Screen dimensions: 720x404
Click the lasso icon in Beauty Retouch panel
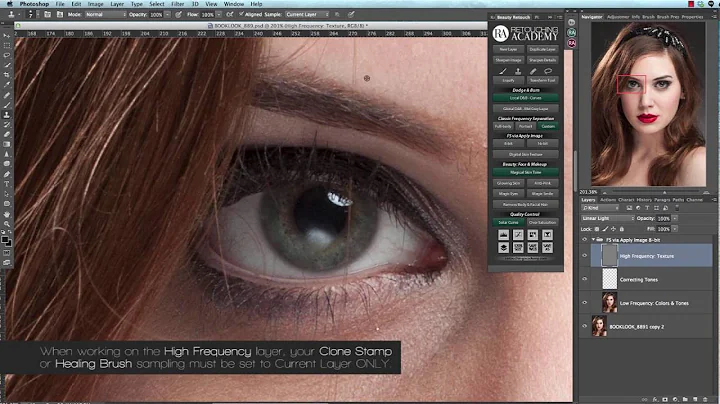pos(548,71)
